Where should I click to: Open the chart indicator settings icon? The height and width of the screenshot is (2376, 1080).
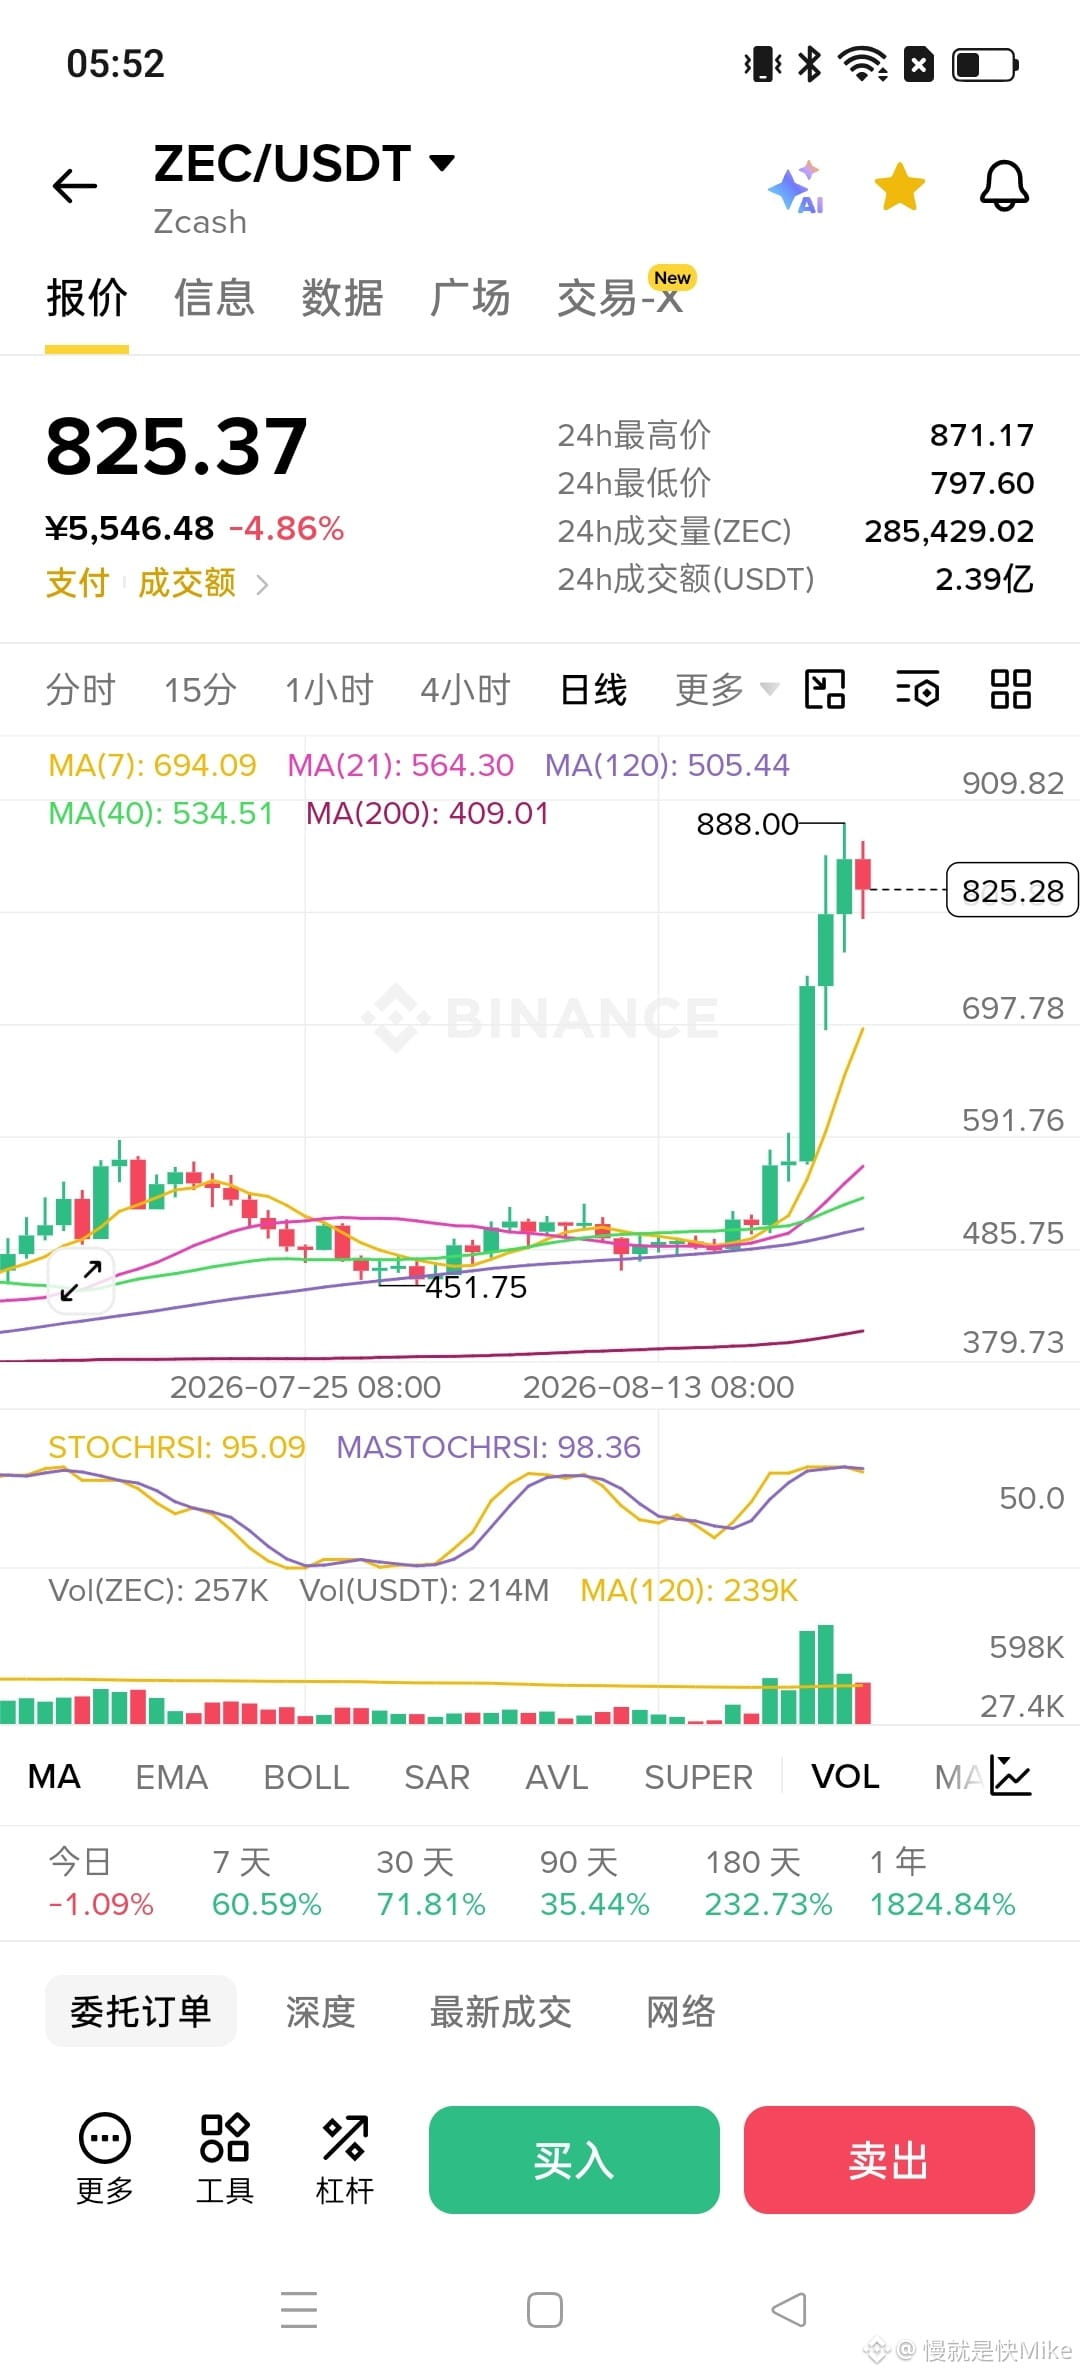click(918, 689)
